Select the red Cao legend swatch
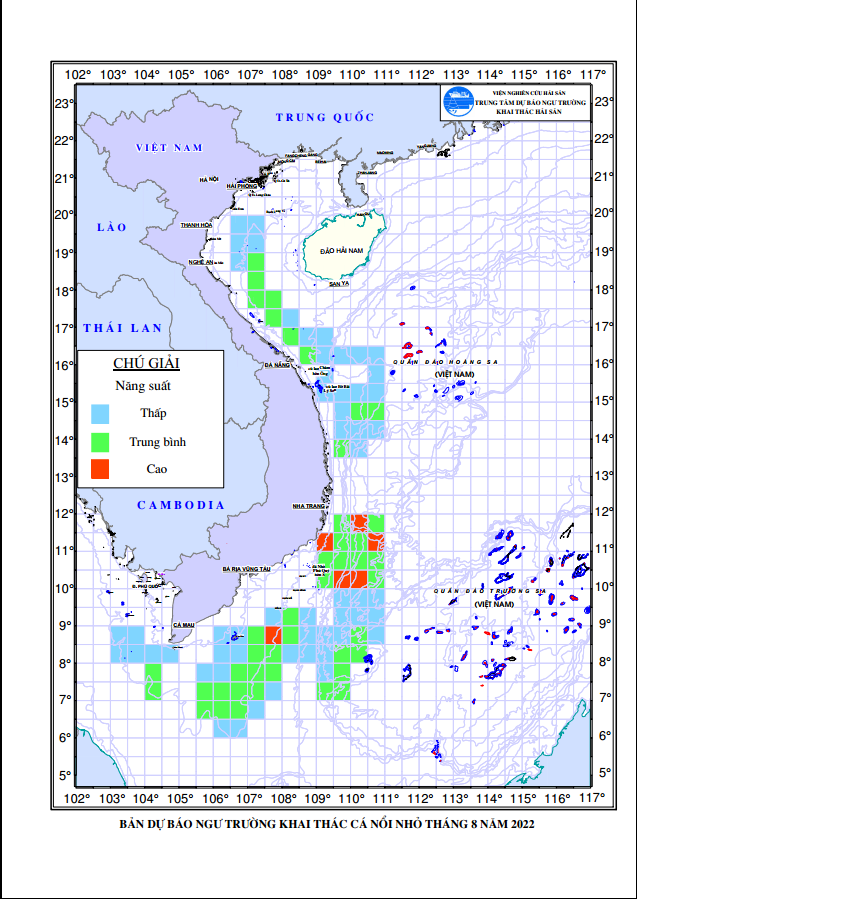Screen dimensions: 864x899 [100, 468]
